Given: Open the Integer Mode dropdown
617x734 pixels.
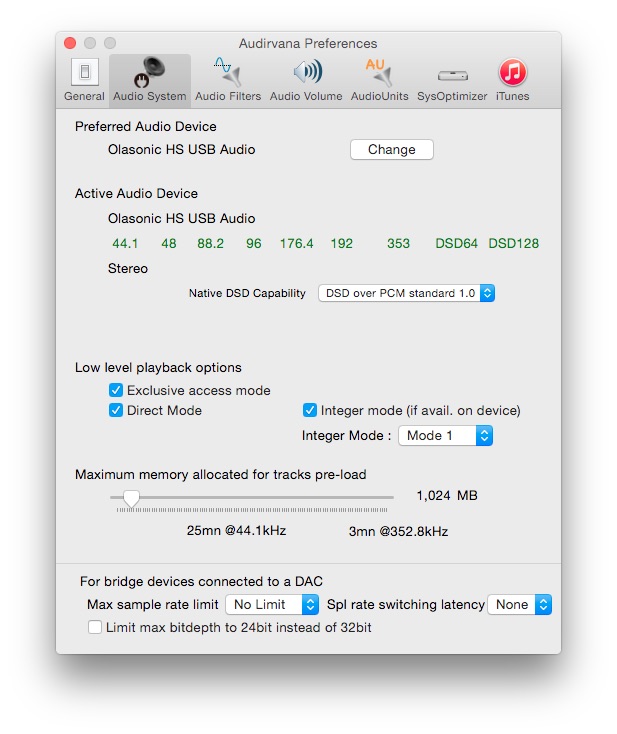Looking at the screenshot, I should point(445,435).
